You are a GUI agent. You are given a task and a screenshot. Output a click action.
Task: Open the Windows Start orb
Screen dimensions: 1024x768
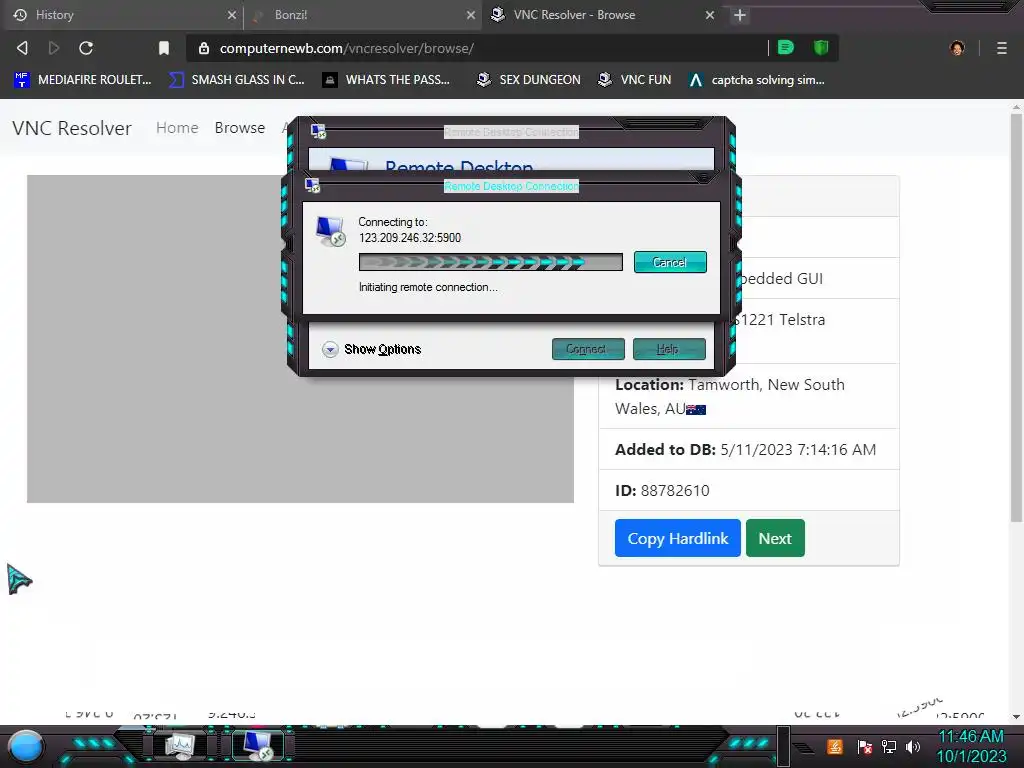pos(25,747)
